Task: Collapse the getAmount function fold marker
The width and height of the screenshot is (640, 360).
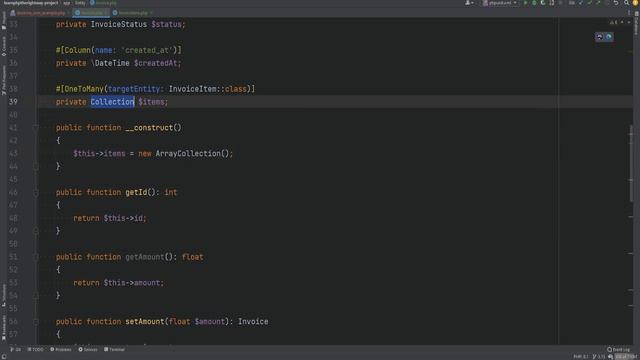Action: tap(36, 257)
